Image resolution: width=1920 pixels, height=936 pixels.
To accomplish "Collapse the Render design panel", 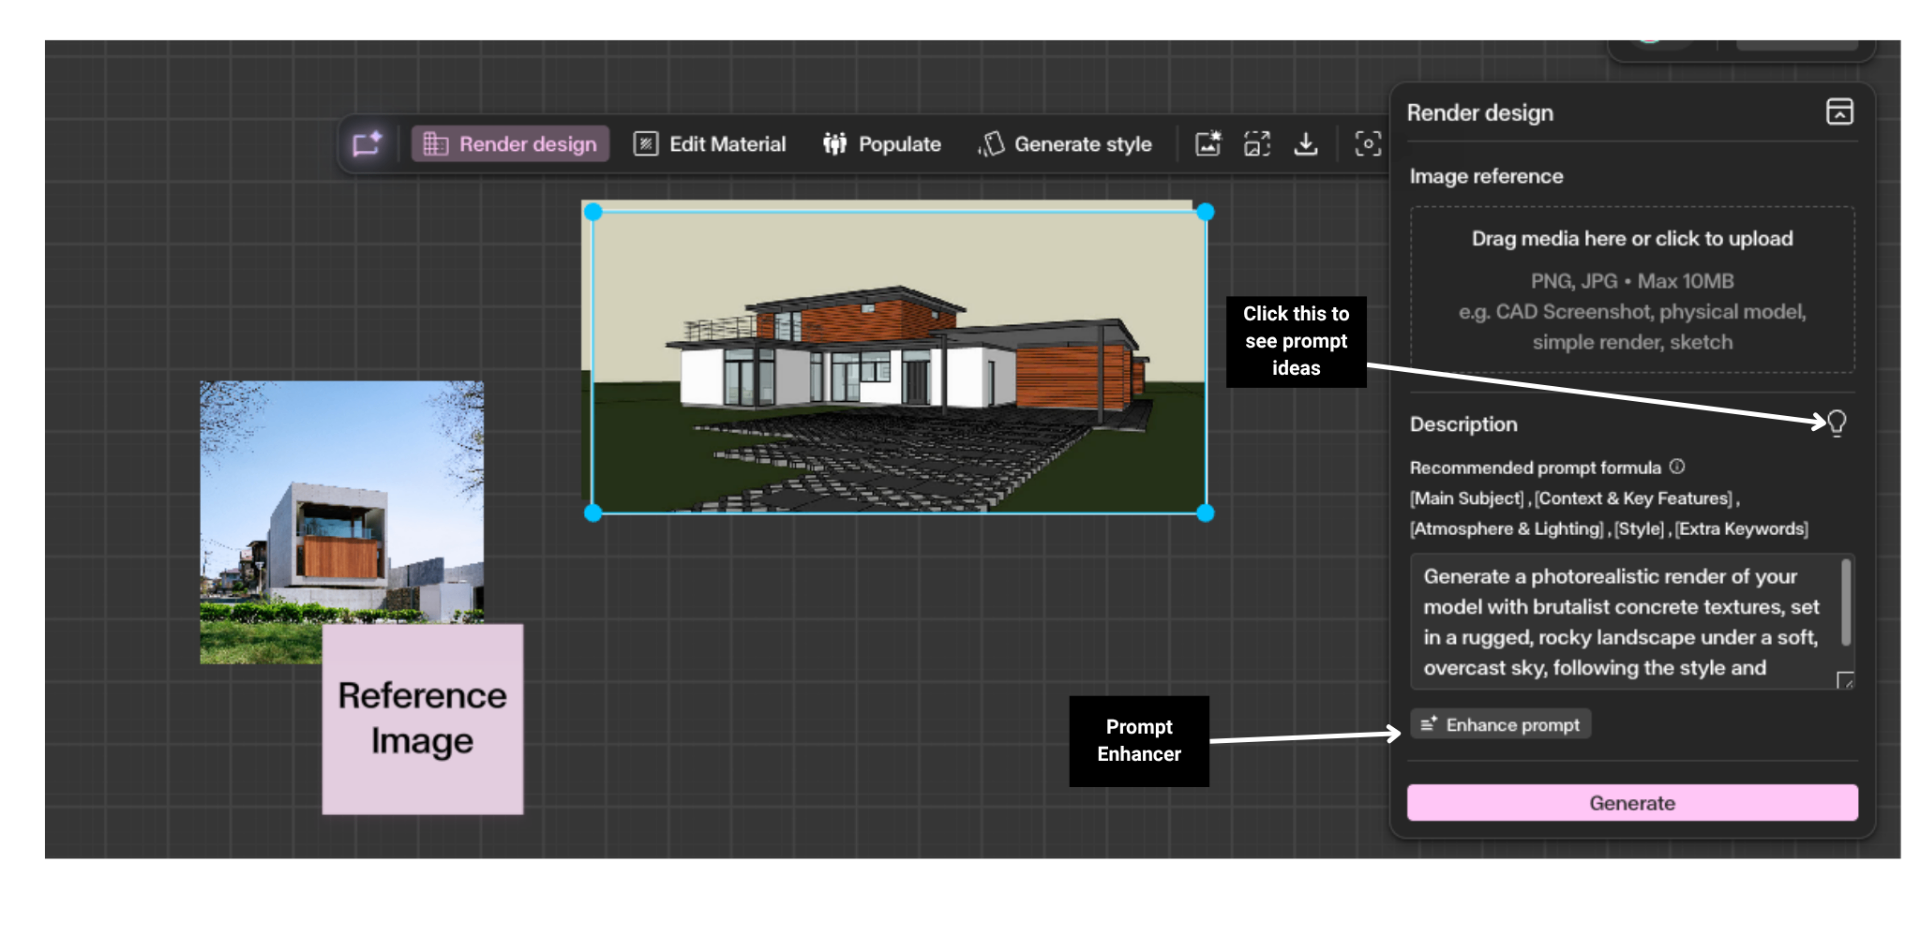I will 1839,112.
